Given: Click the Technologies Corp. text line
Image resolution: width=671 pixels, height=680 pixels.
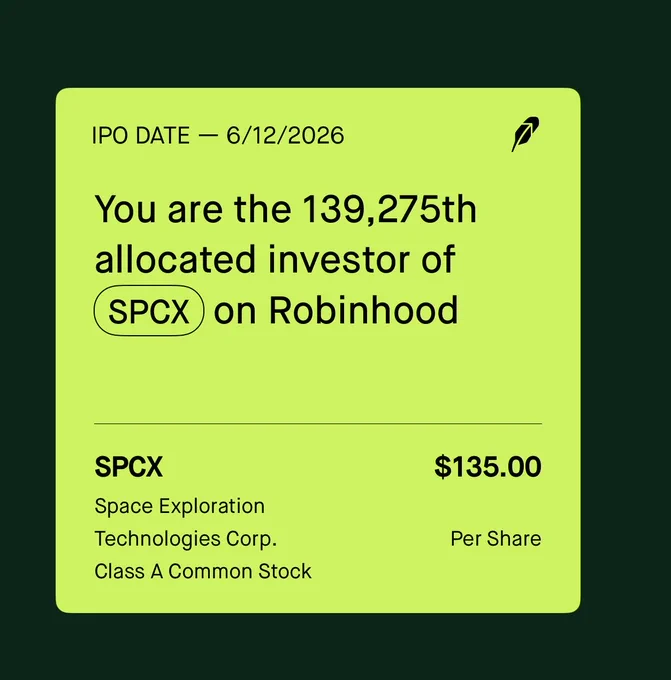Looking at the screenshot, I should [x=186, y=539].
